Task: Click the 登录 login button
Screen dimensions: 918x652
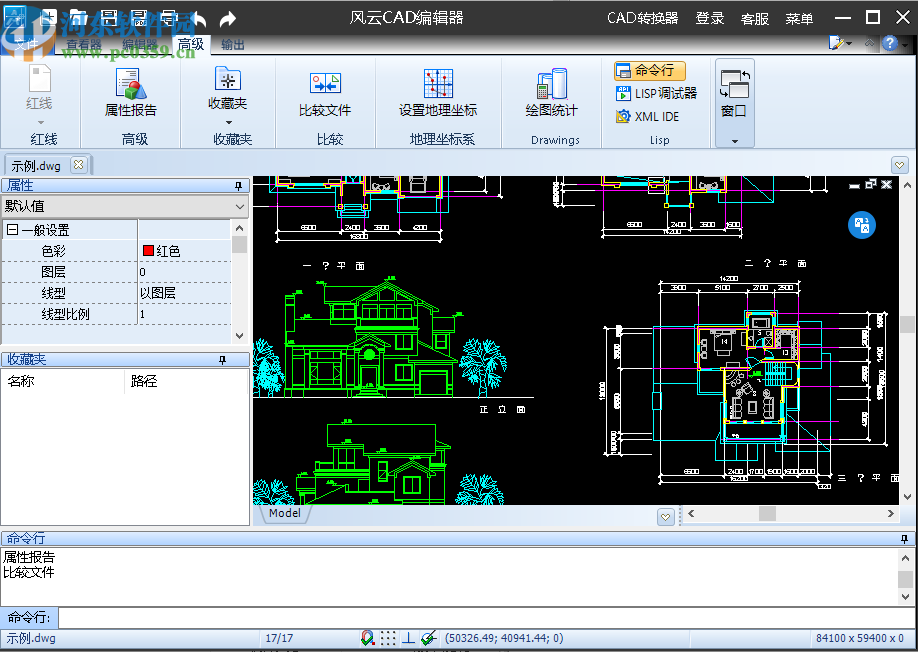Action: (710, 18)
